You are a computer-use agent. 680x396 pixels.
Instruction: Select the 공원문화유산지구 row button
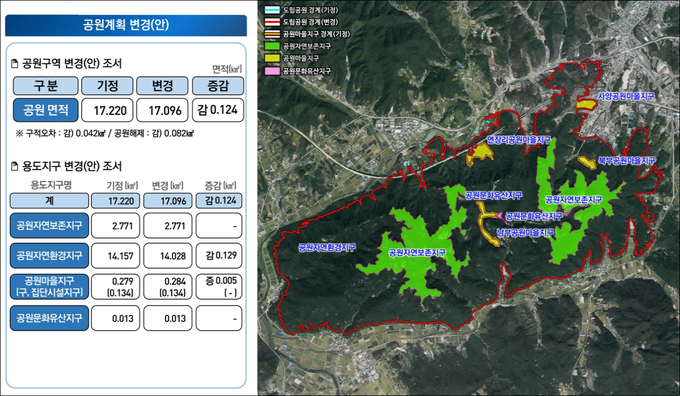click(x=49, y=318)
